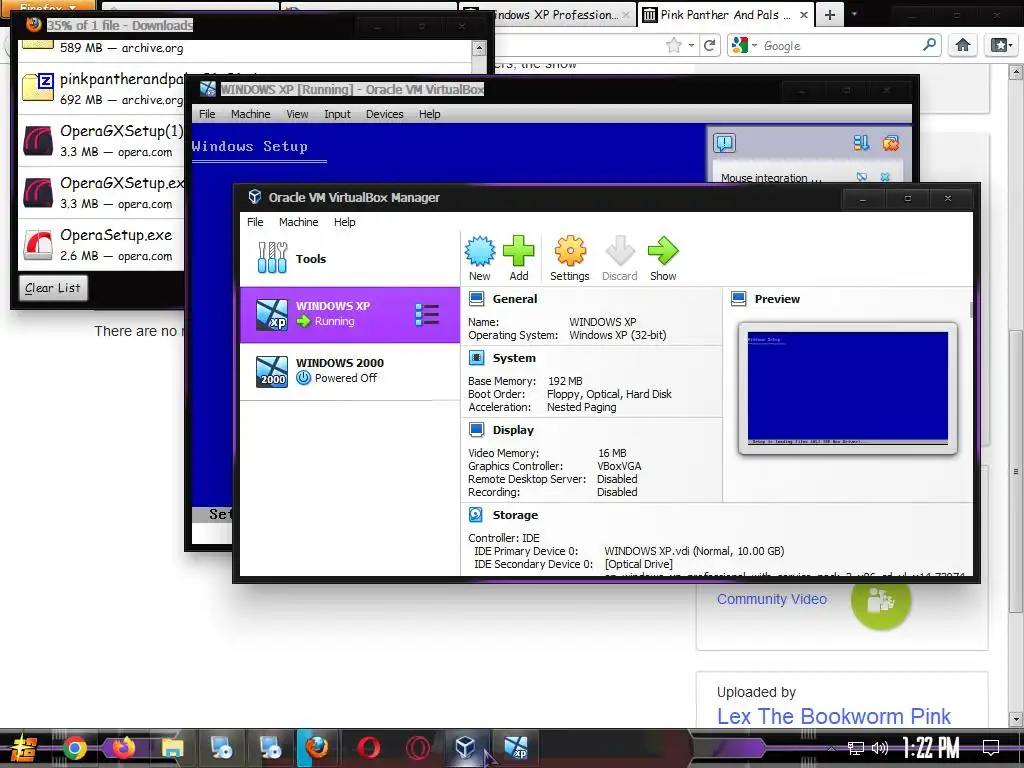Click the 192 MB base memory value

tap(565, 381)
